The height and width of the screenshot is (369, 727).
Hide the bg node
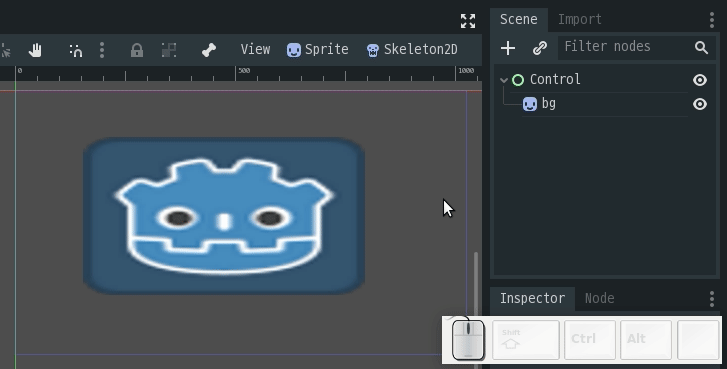tap(700, 104)
